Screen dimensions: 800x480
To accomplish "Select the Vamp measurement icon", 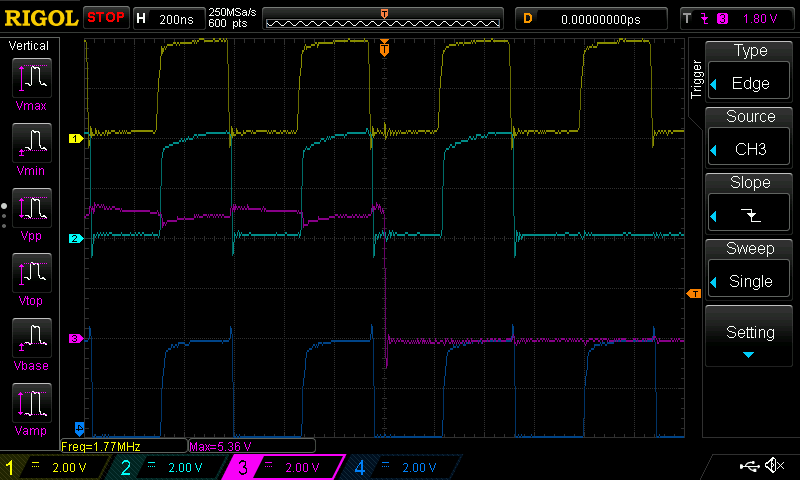I will 32,403.
